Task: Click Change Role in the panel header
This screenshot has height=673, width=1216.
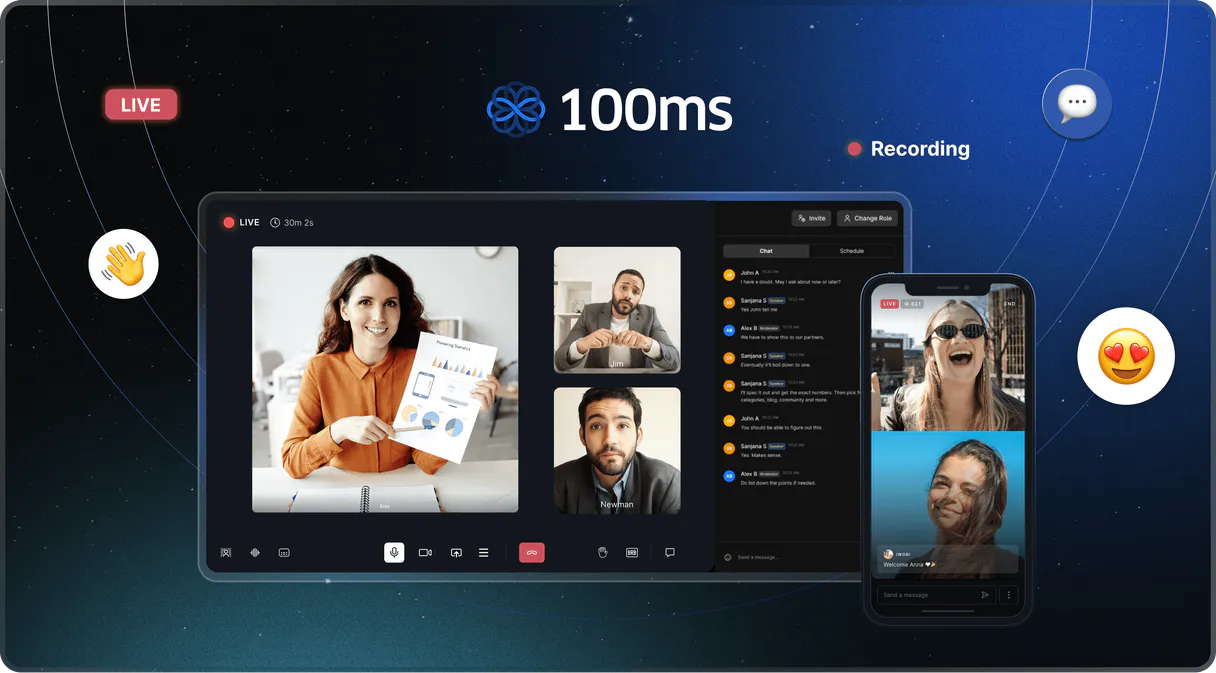Action: (x=867, y=218)
